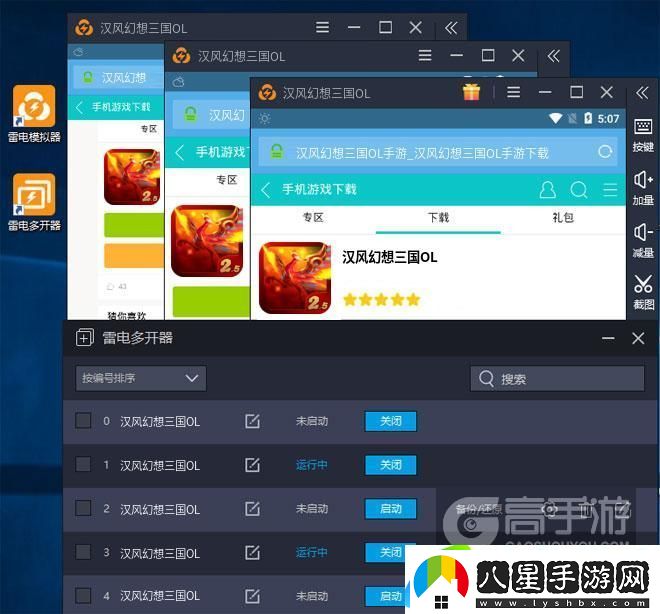Open user profile icon in teal header
This screenshot has width=660, height=614.
(547, 190)
